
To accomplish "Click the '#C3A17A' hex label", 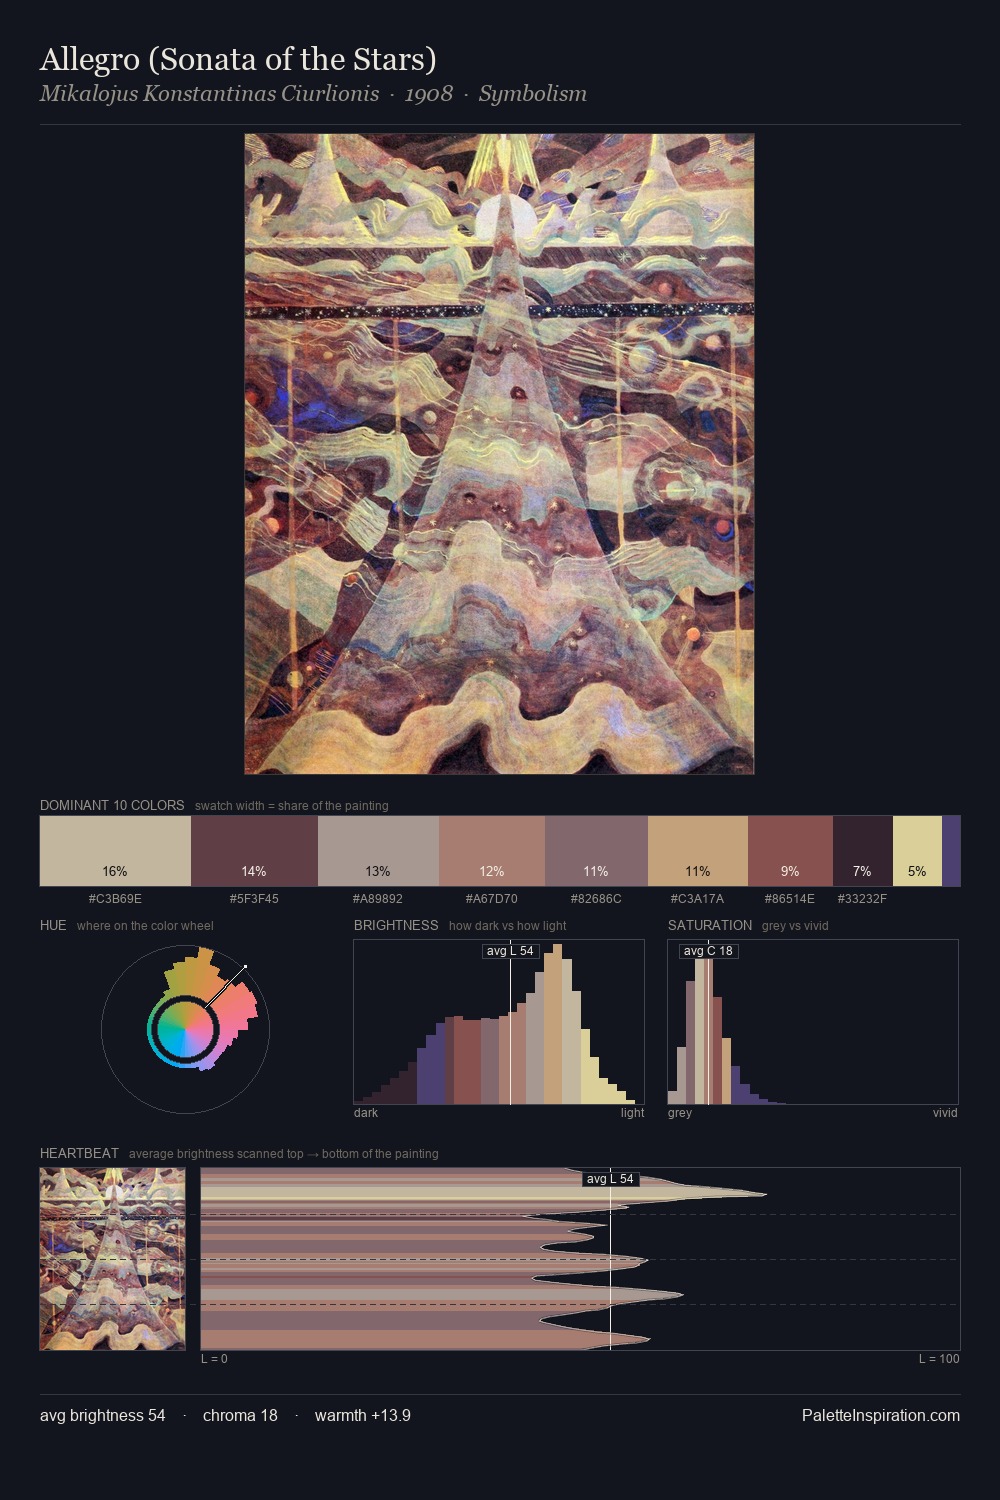I will pyautogui.click(x=698, y=898).
